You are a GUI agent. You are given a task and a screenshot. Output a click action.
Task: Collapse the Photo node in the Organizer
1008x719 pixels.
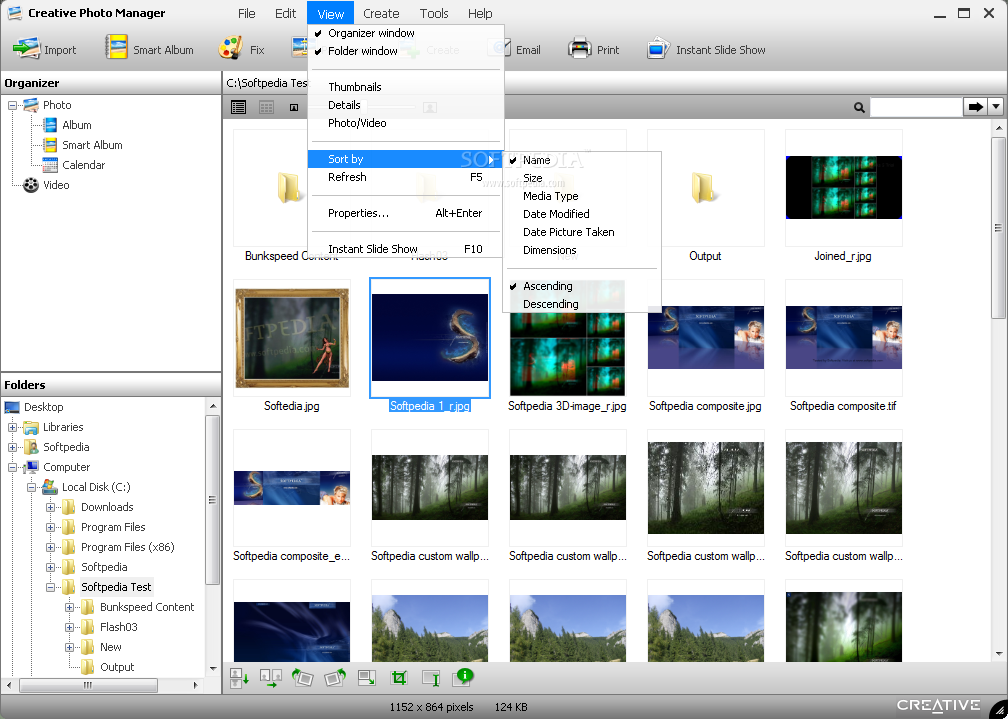point(12,105)
